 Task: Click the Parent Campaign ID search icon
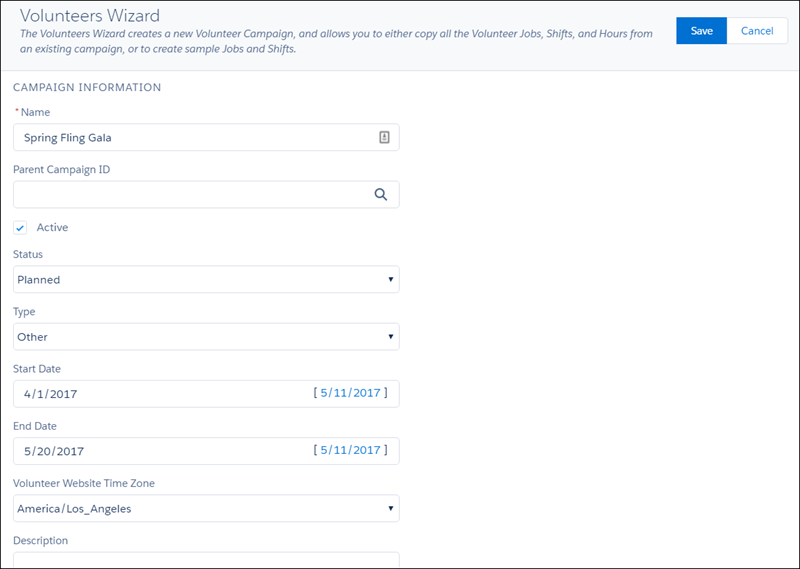(381, 194)
